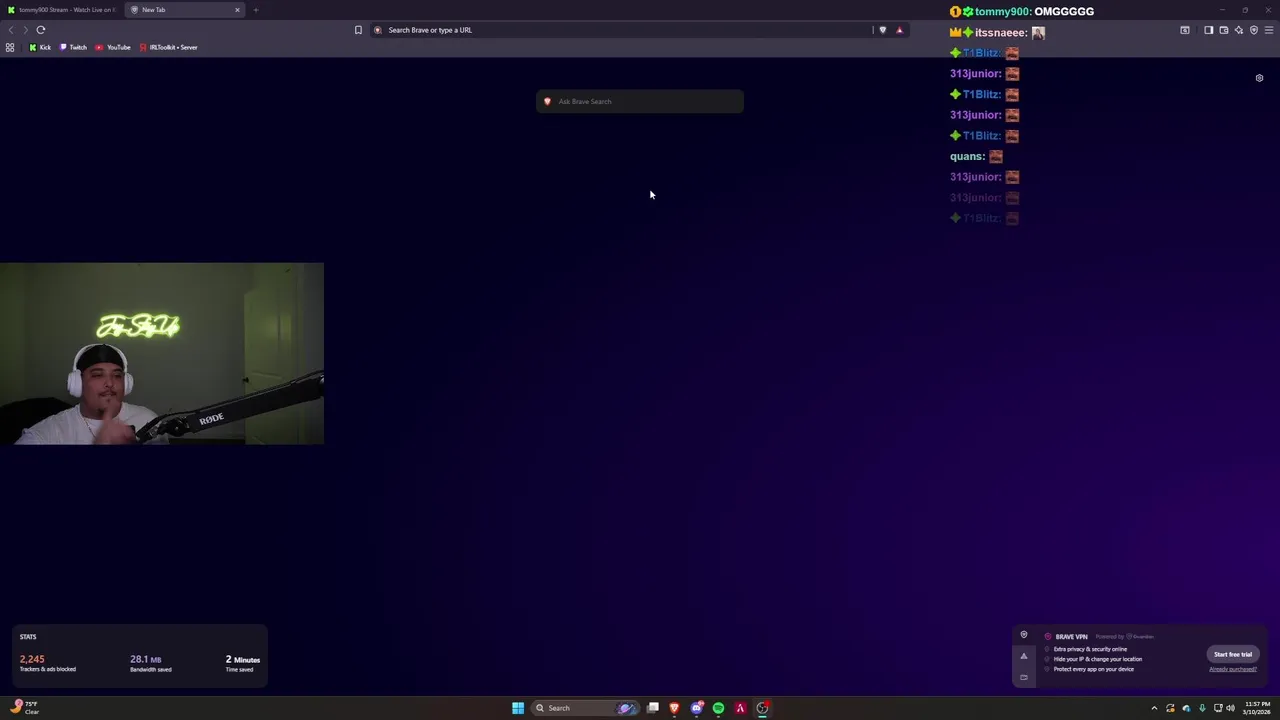Open clock showing 11:57 PM
1280x720 pixels.
click(x=1257, y=708)
